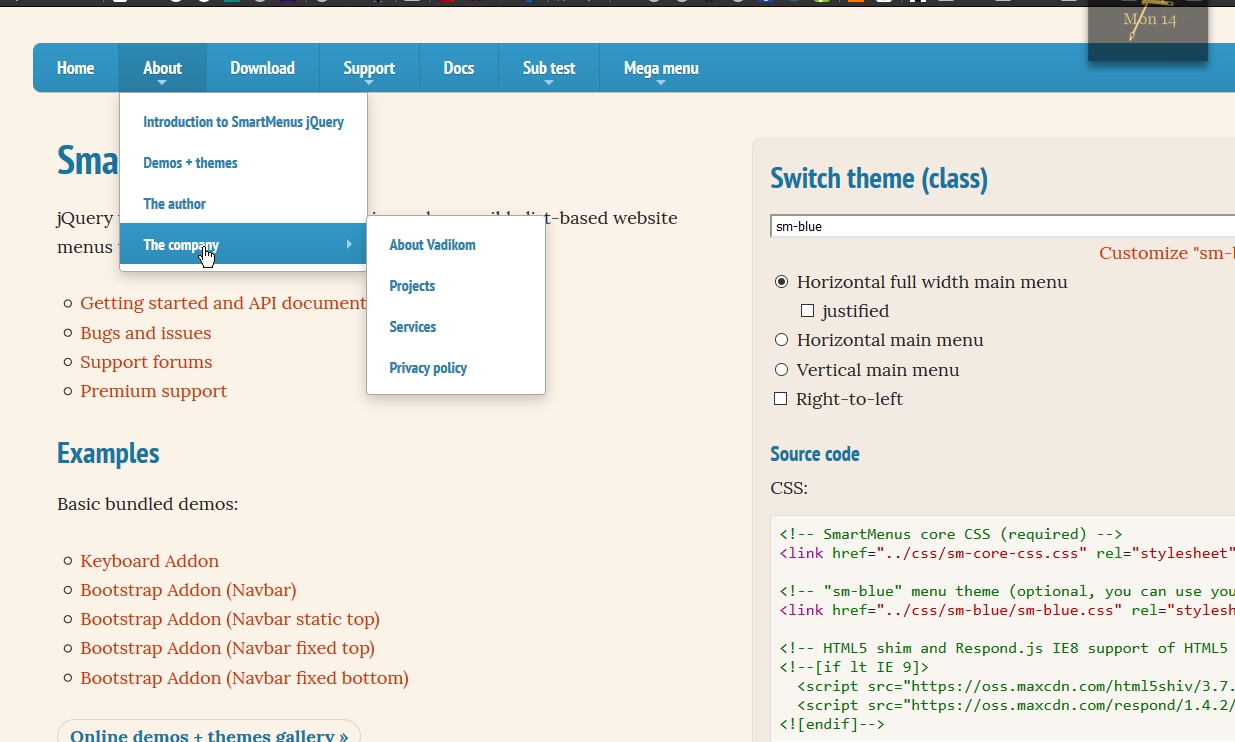Open the Home navigation menu item

pyautogui.click(x=75, y=68)
